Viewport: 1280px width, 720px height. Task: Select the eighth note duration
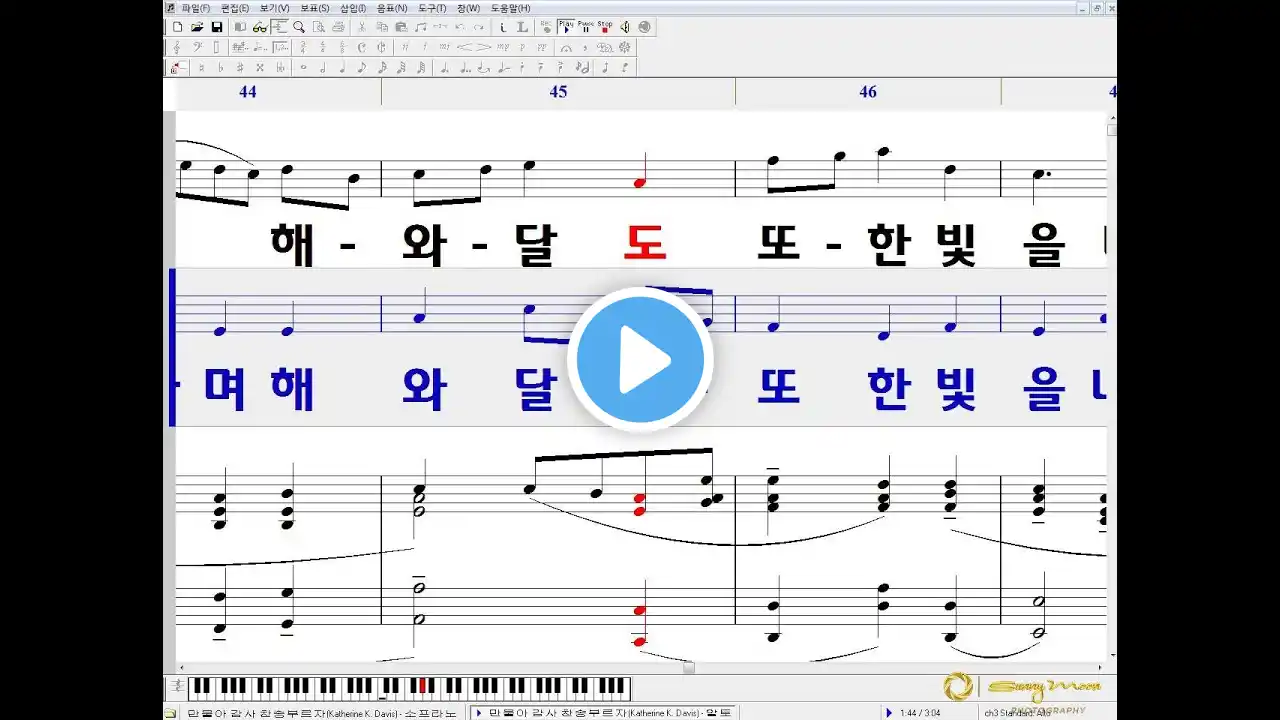pyautogui.click(x=362, y=67)
